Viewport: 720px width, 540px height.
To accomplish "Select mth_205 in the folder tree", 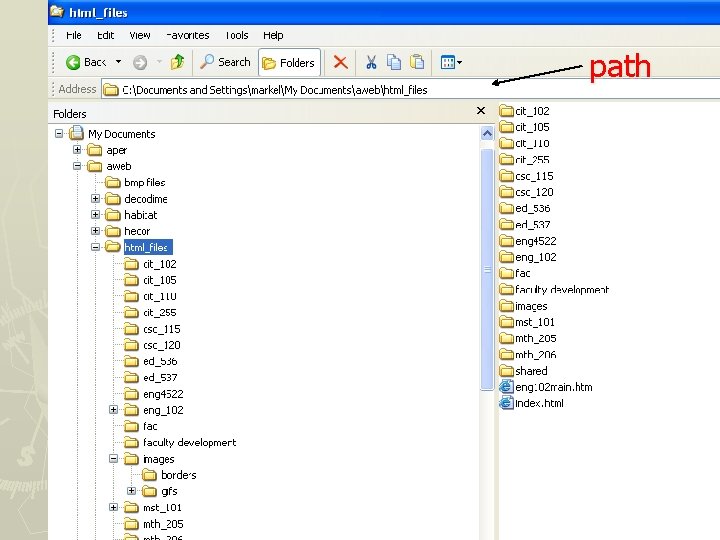I will pyautogui.click(x=163, y=524).
